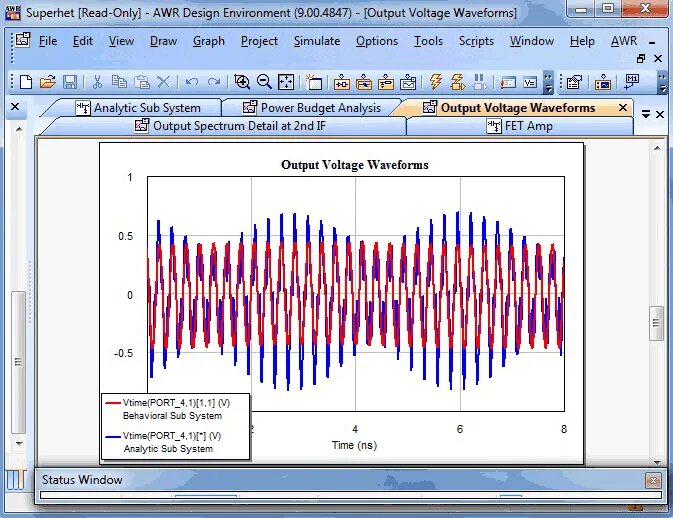Click the Paste clipboard icon
The height and width of the screenshot is (518, 673).
click(142, 82)
